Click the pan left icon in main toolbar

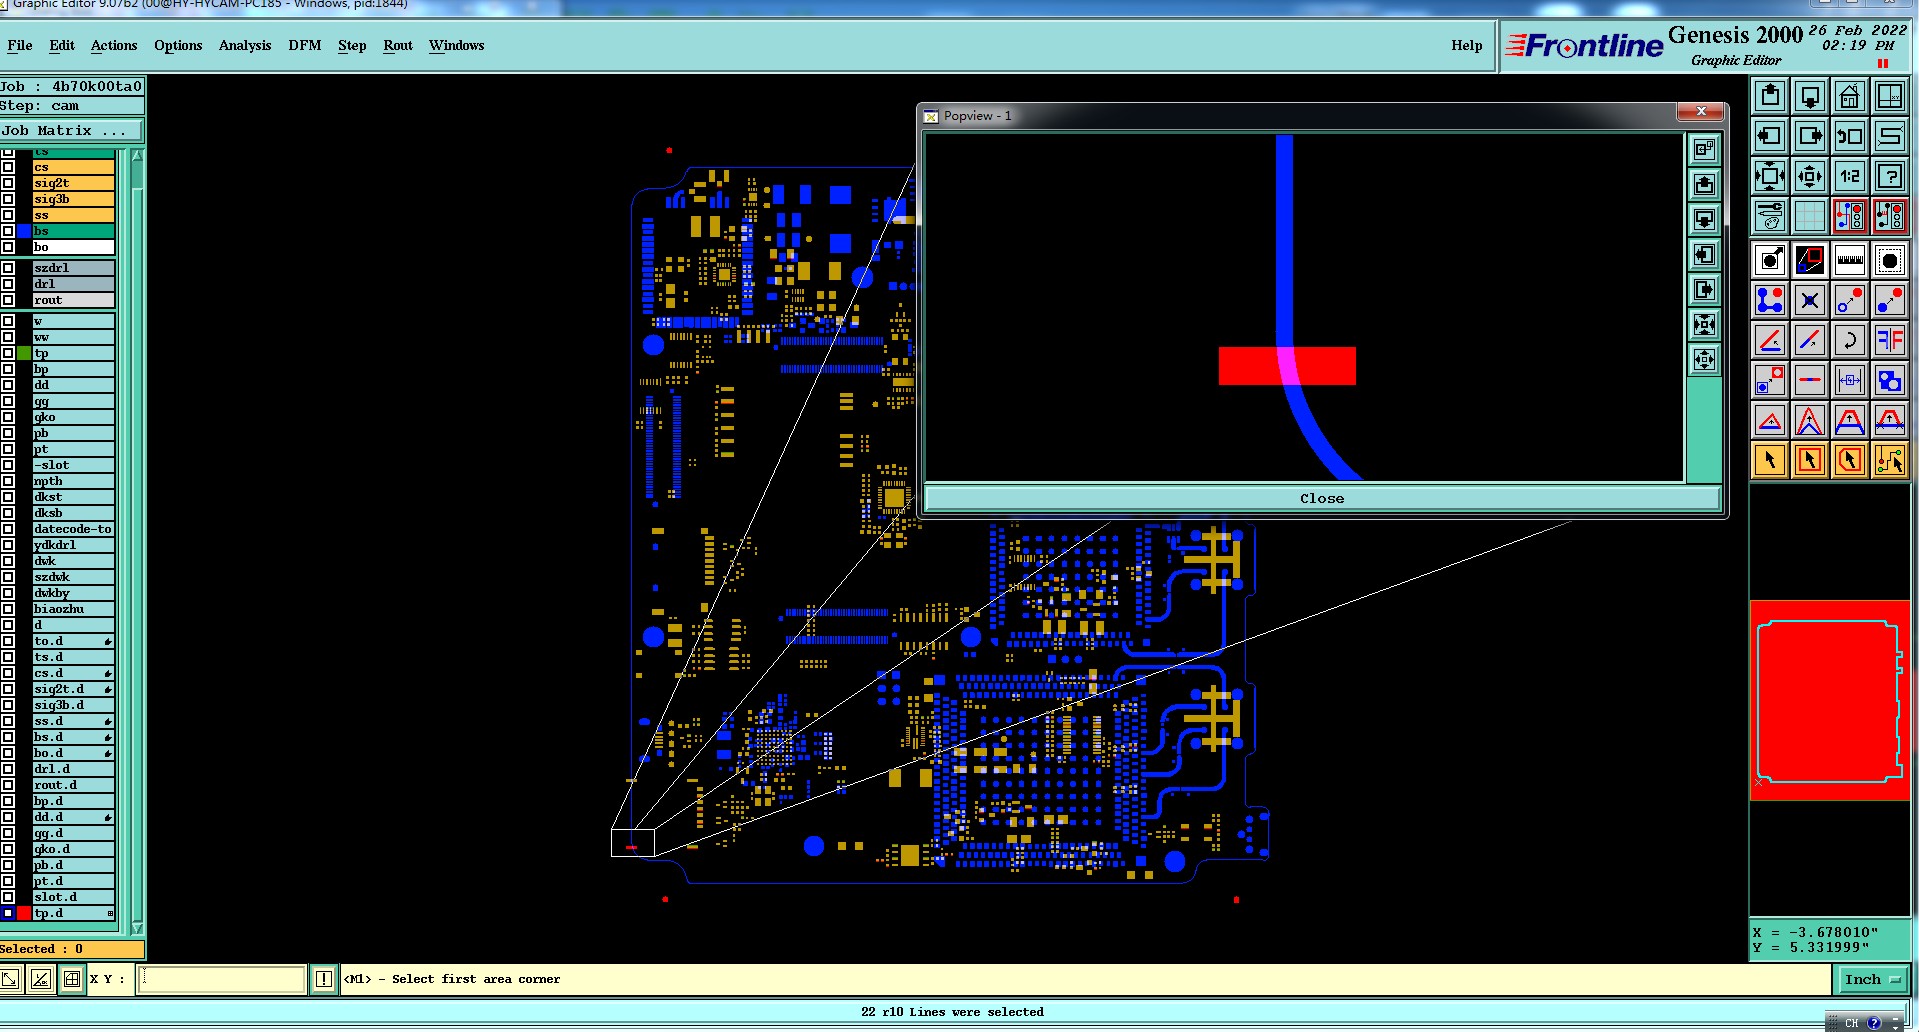point(1770,136)
